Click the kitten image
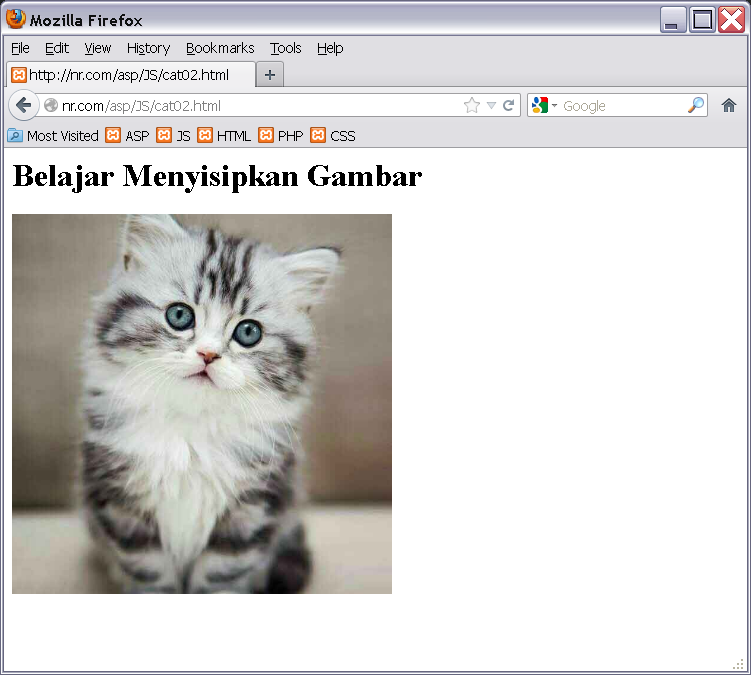Viewport: 751px width, 675px height. point(202,404)
